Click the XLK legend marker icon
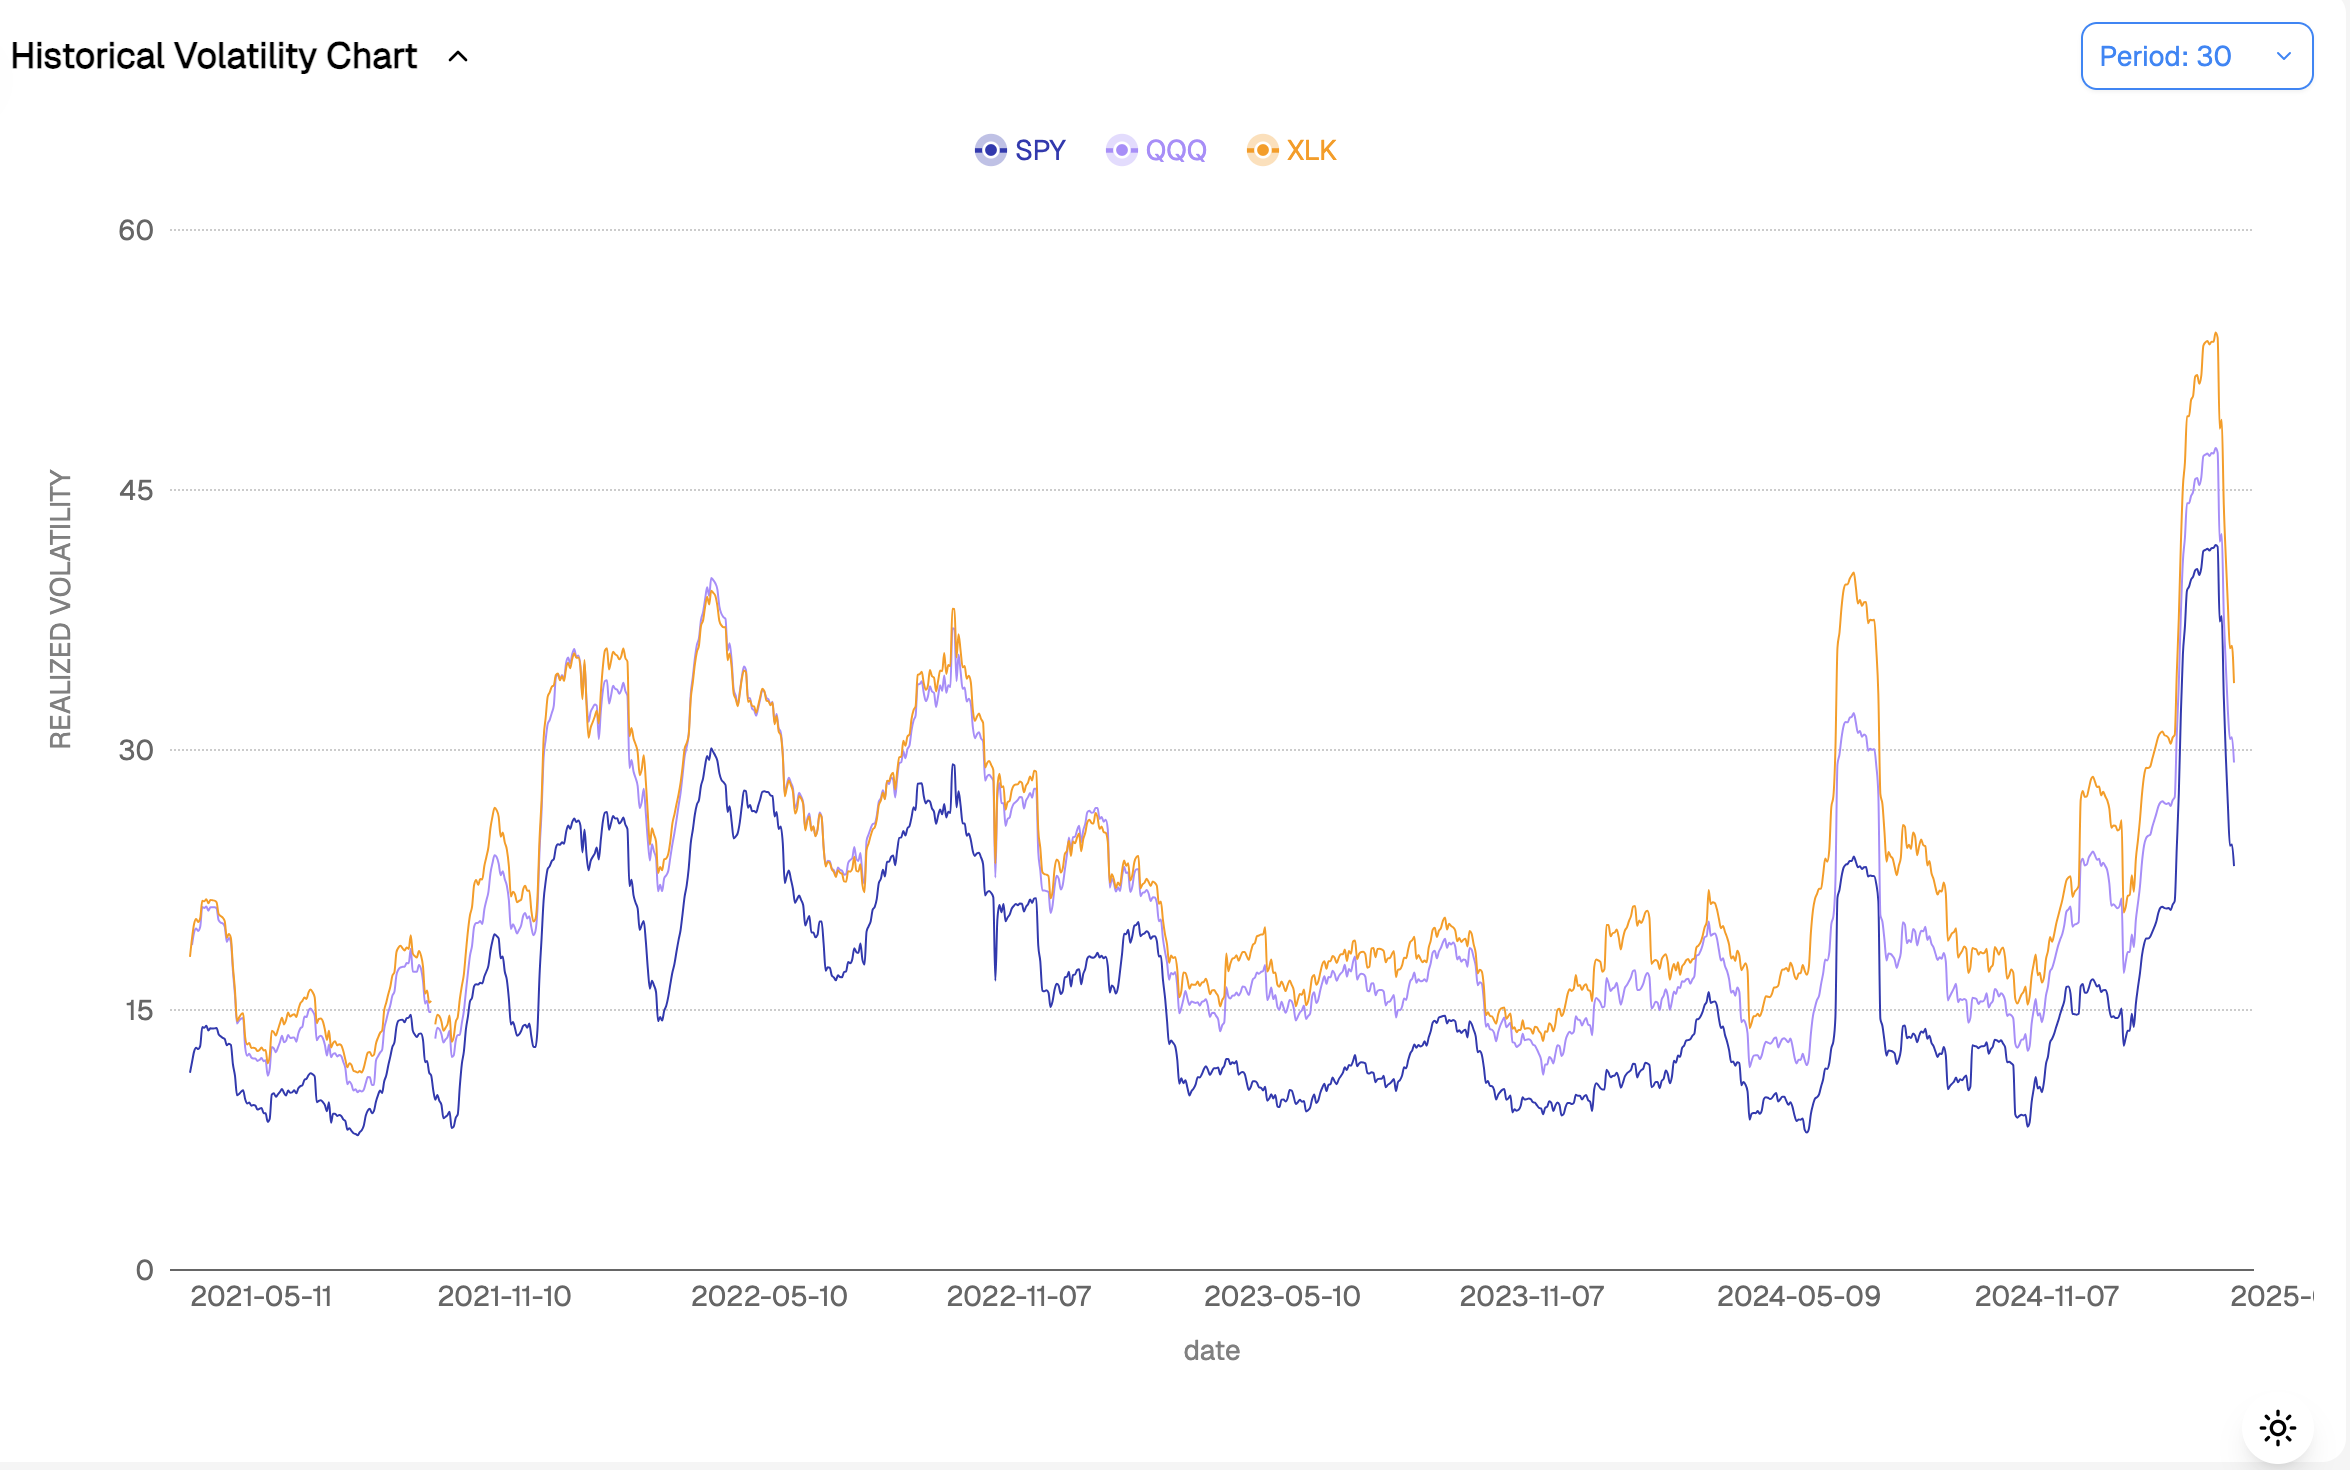 pyautogui.click(x=1262, y=150)
